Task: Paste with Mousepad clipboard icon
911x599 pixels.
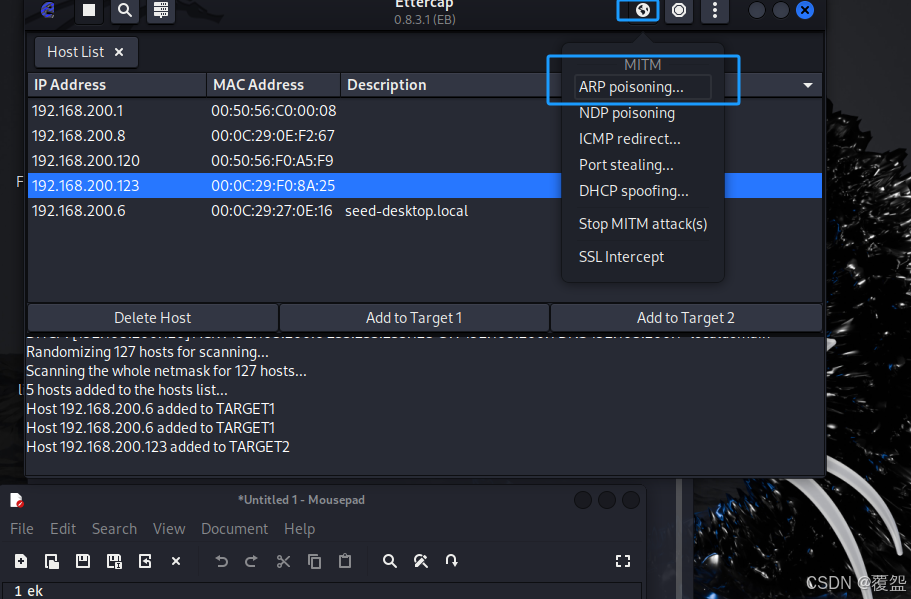Action: [x=345, y=561]
